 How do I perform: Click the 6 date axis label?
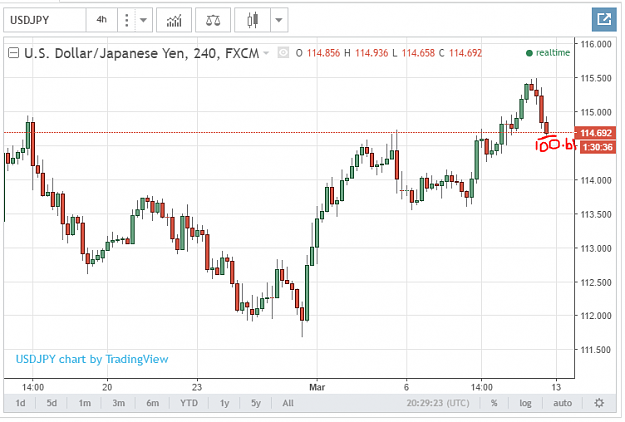(407, 387)
